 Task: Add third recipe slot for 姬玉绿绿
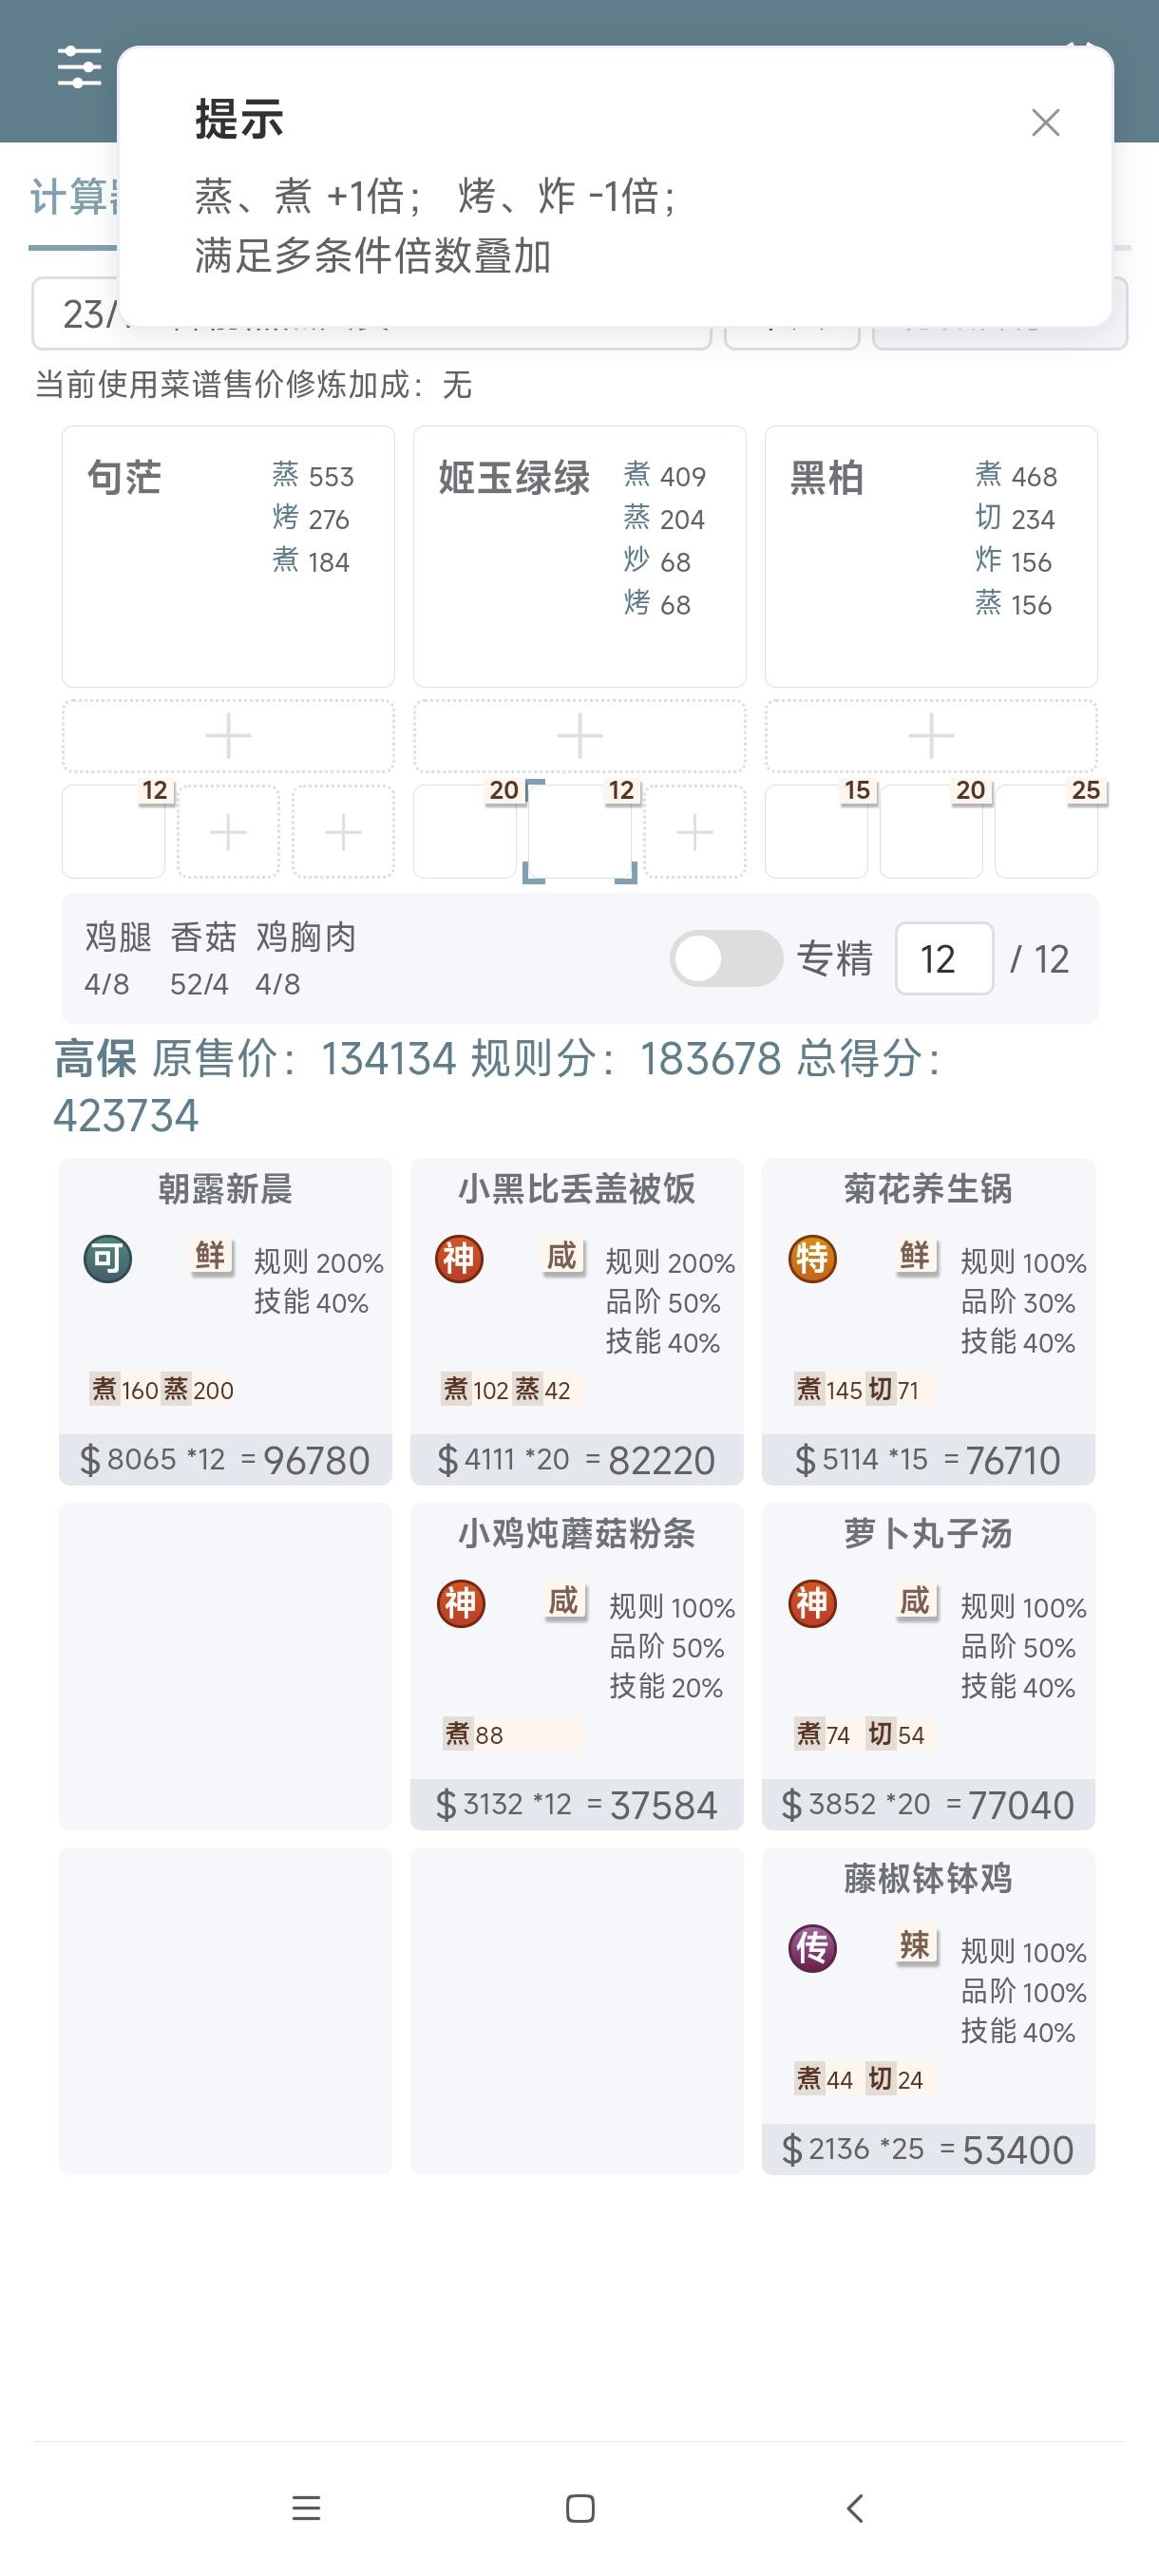(x=695, y=832)
